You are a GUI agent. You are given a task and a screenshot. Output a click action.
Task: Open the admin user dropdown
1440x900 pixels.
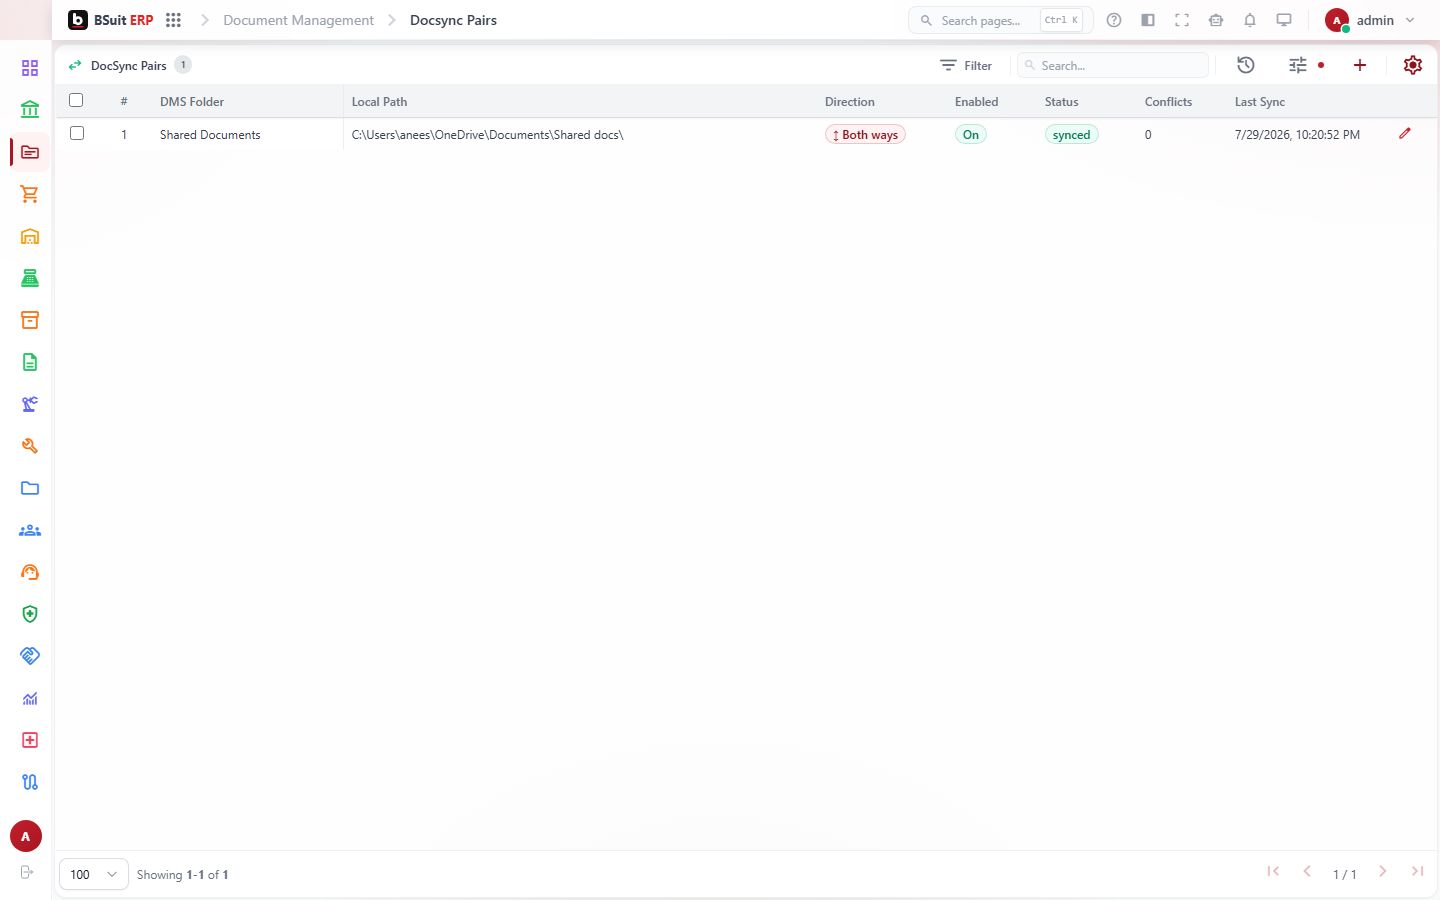[x=1371, y=20]
